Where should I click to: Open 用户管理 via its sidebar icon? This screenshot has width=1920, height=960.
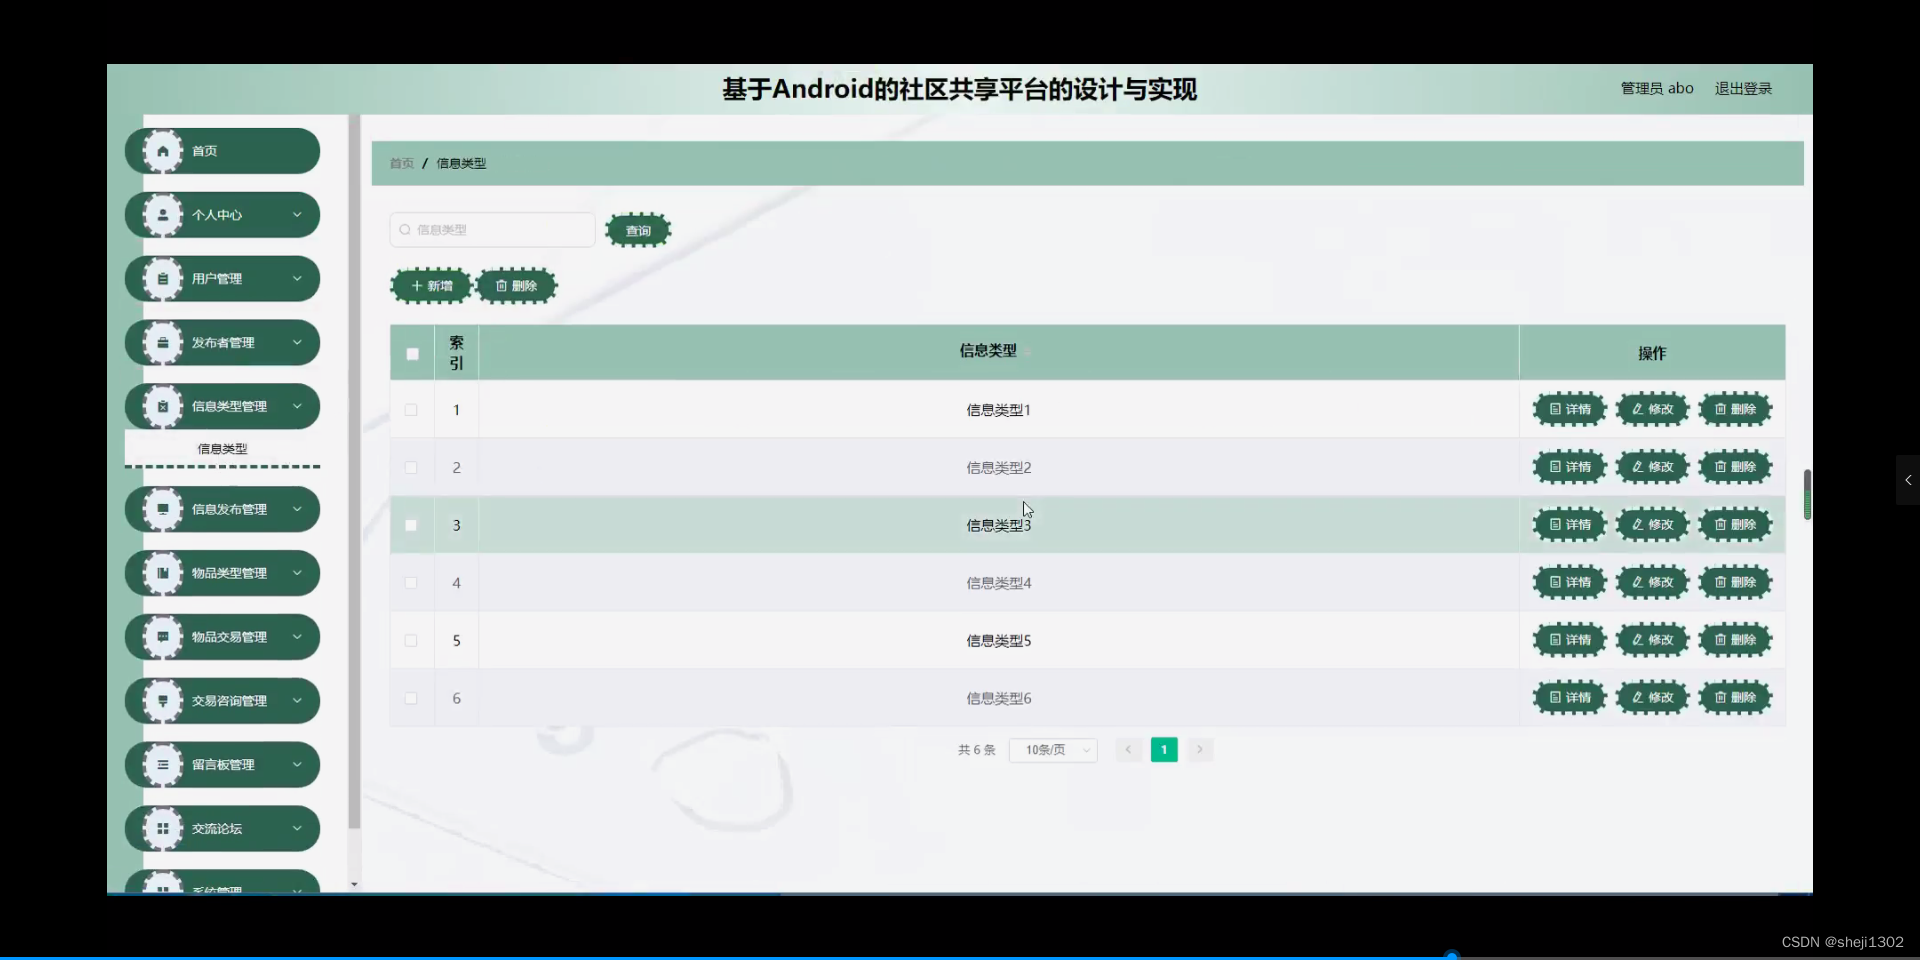pyautogui.click(x=163, y=278)
